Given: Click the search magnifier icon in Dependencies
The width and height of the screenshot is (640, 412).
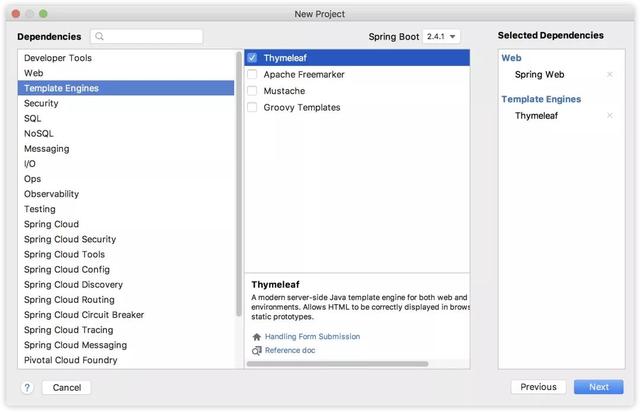Looking at the screenshot, I should tap(99, 36).
